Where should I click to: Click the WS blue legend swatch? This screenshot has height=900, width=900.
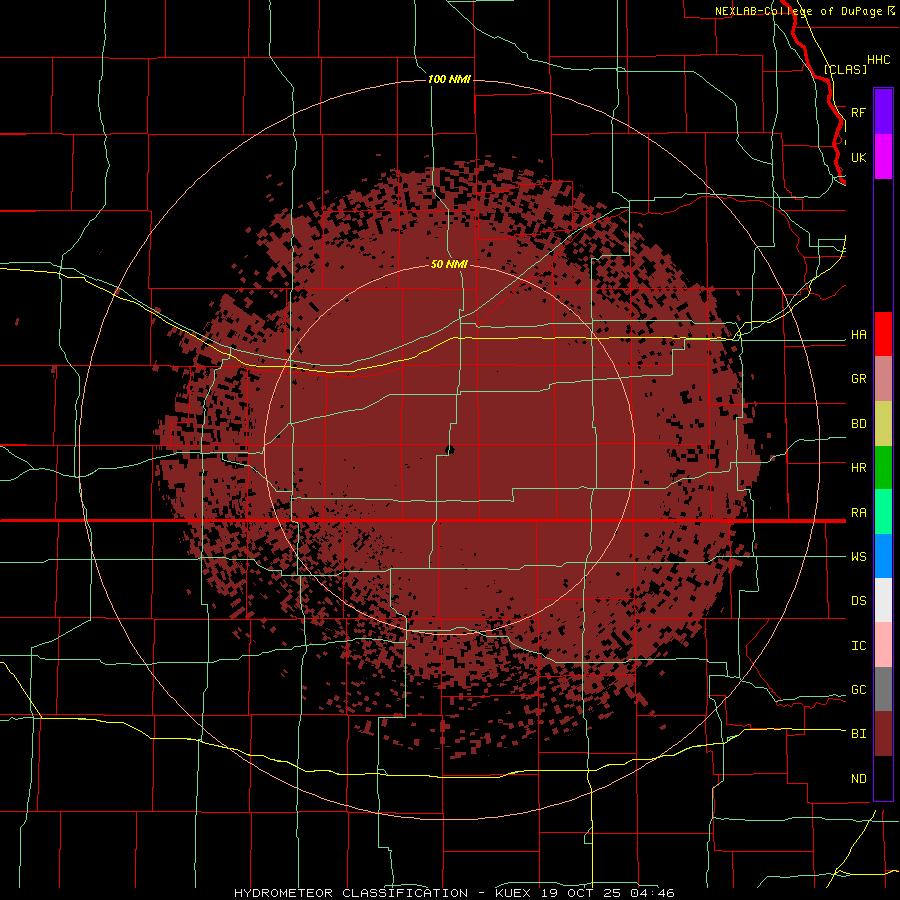click(x=883, y=556)
